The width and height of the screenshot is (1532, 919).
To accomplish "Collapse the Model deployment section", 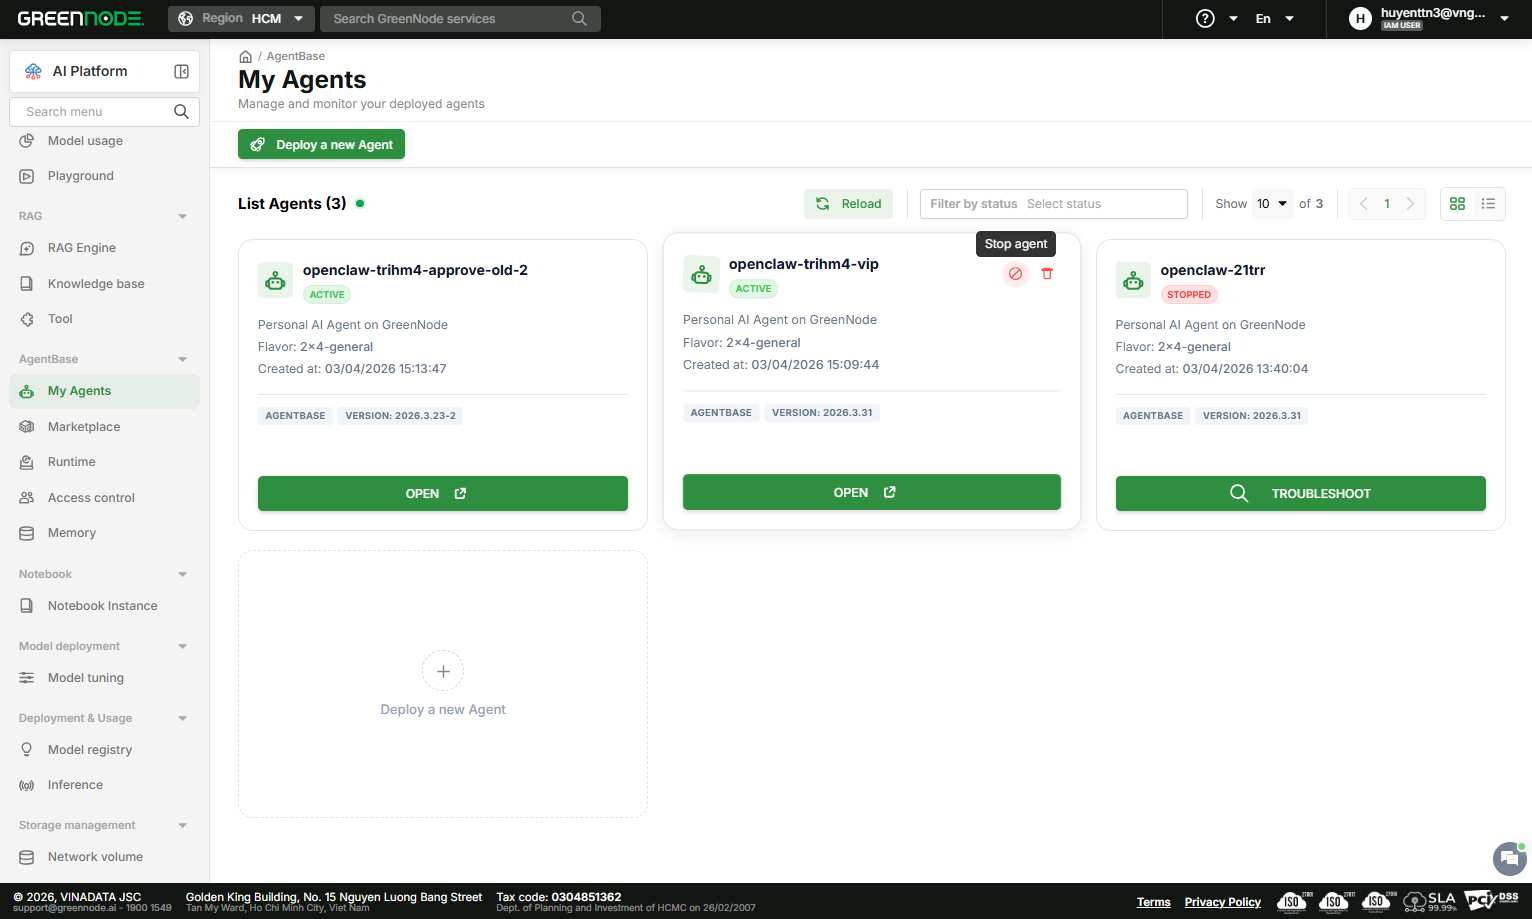I will [182, 647].
